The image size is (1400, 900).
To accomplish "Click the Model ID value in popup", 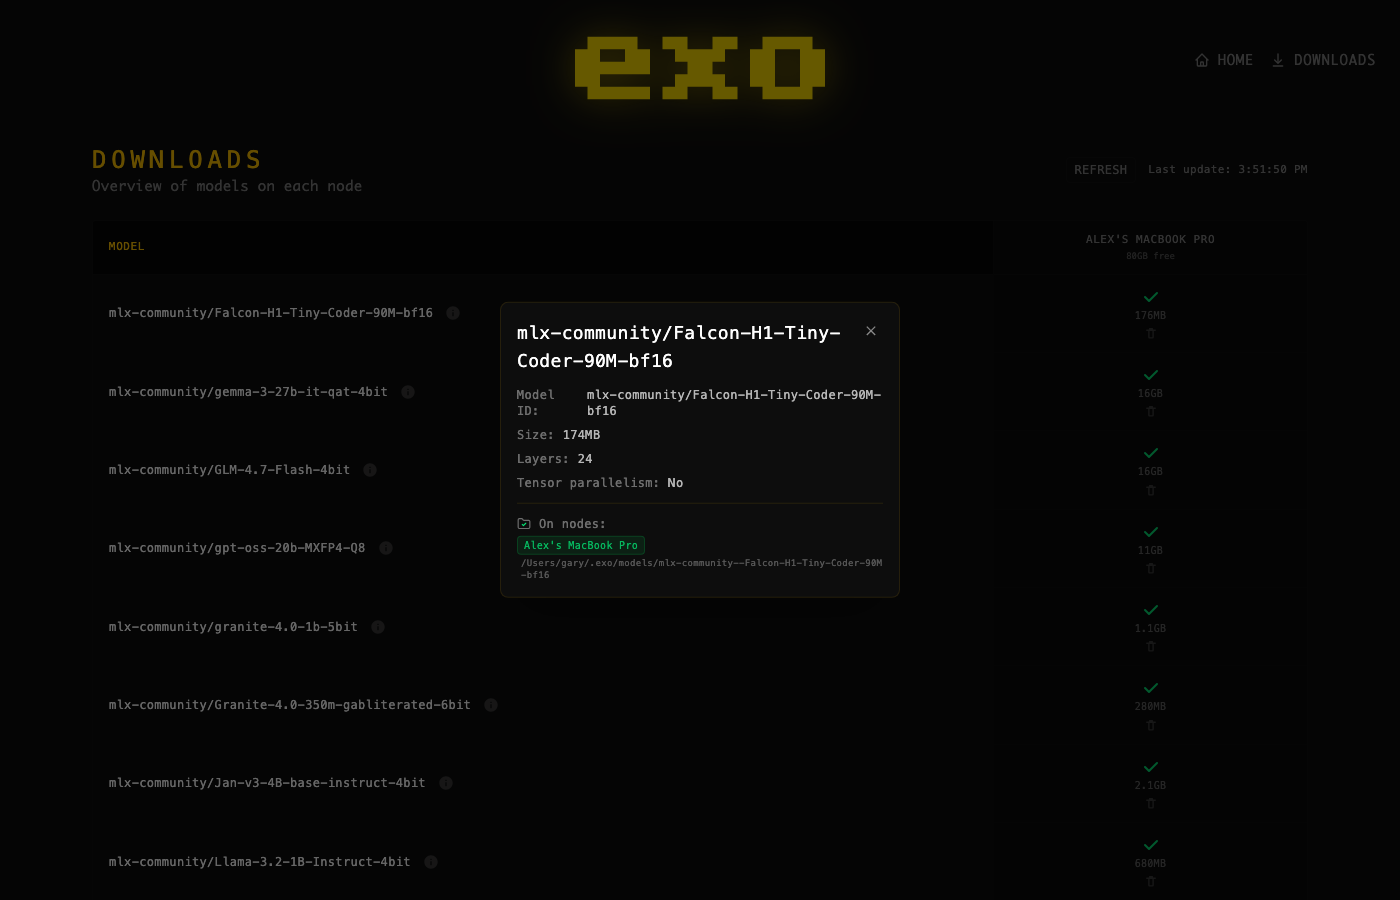I will click(734, 403).
